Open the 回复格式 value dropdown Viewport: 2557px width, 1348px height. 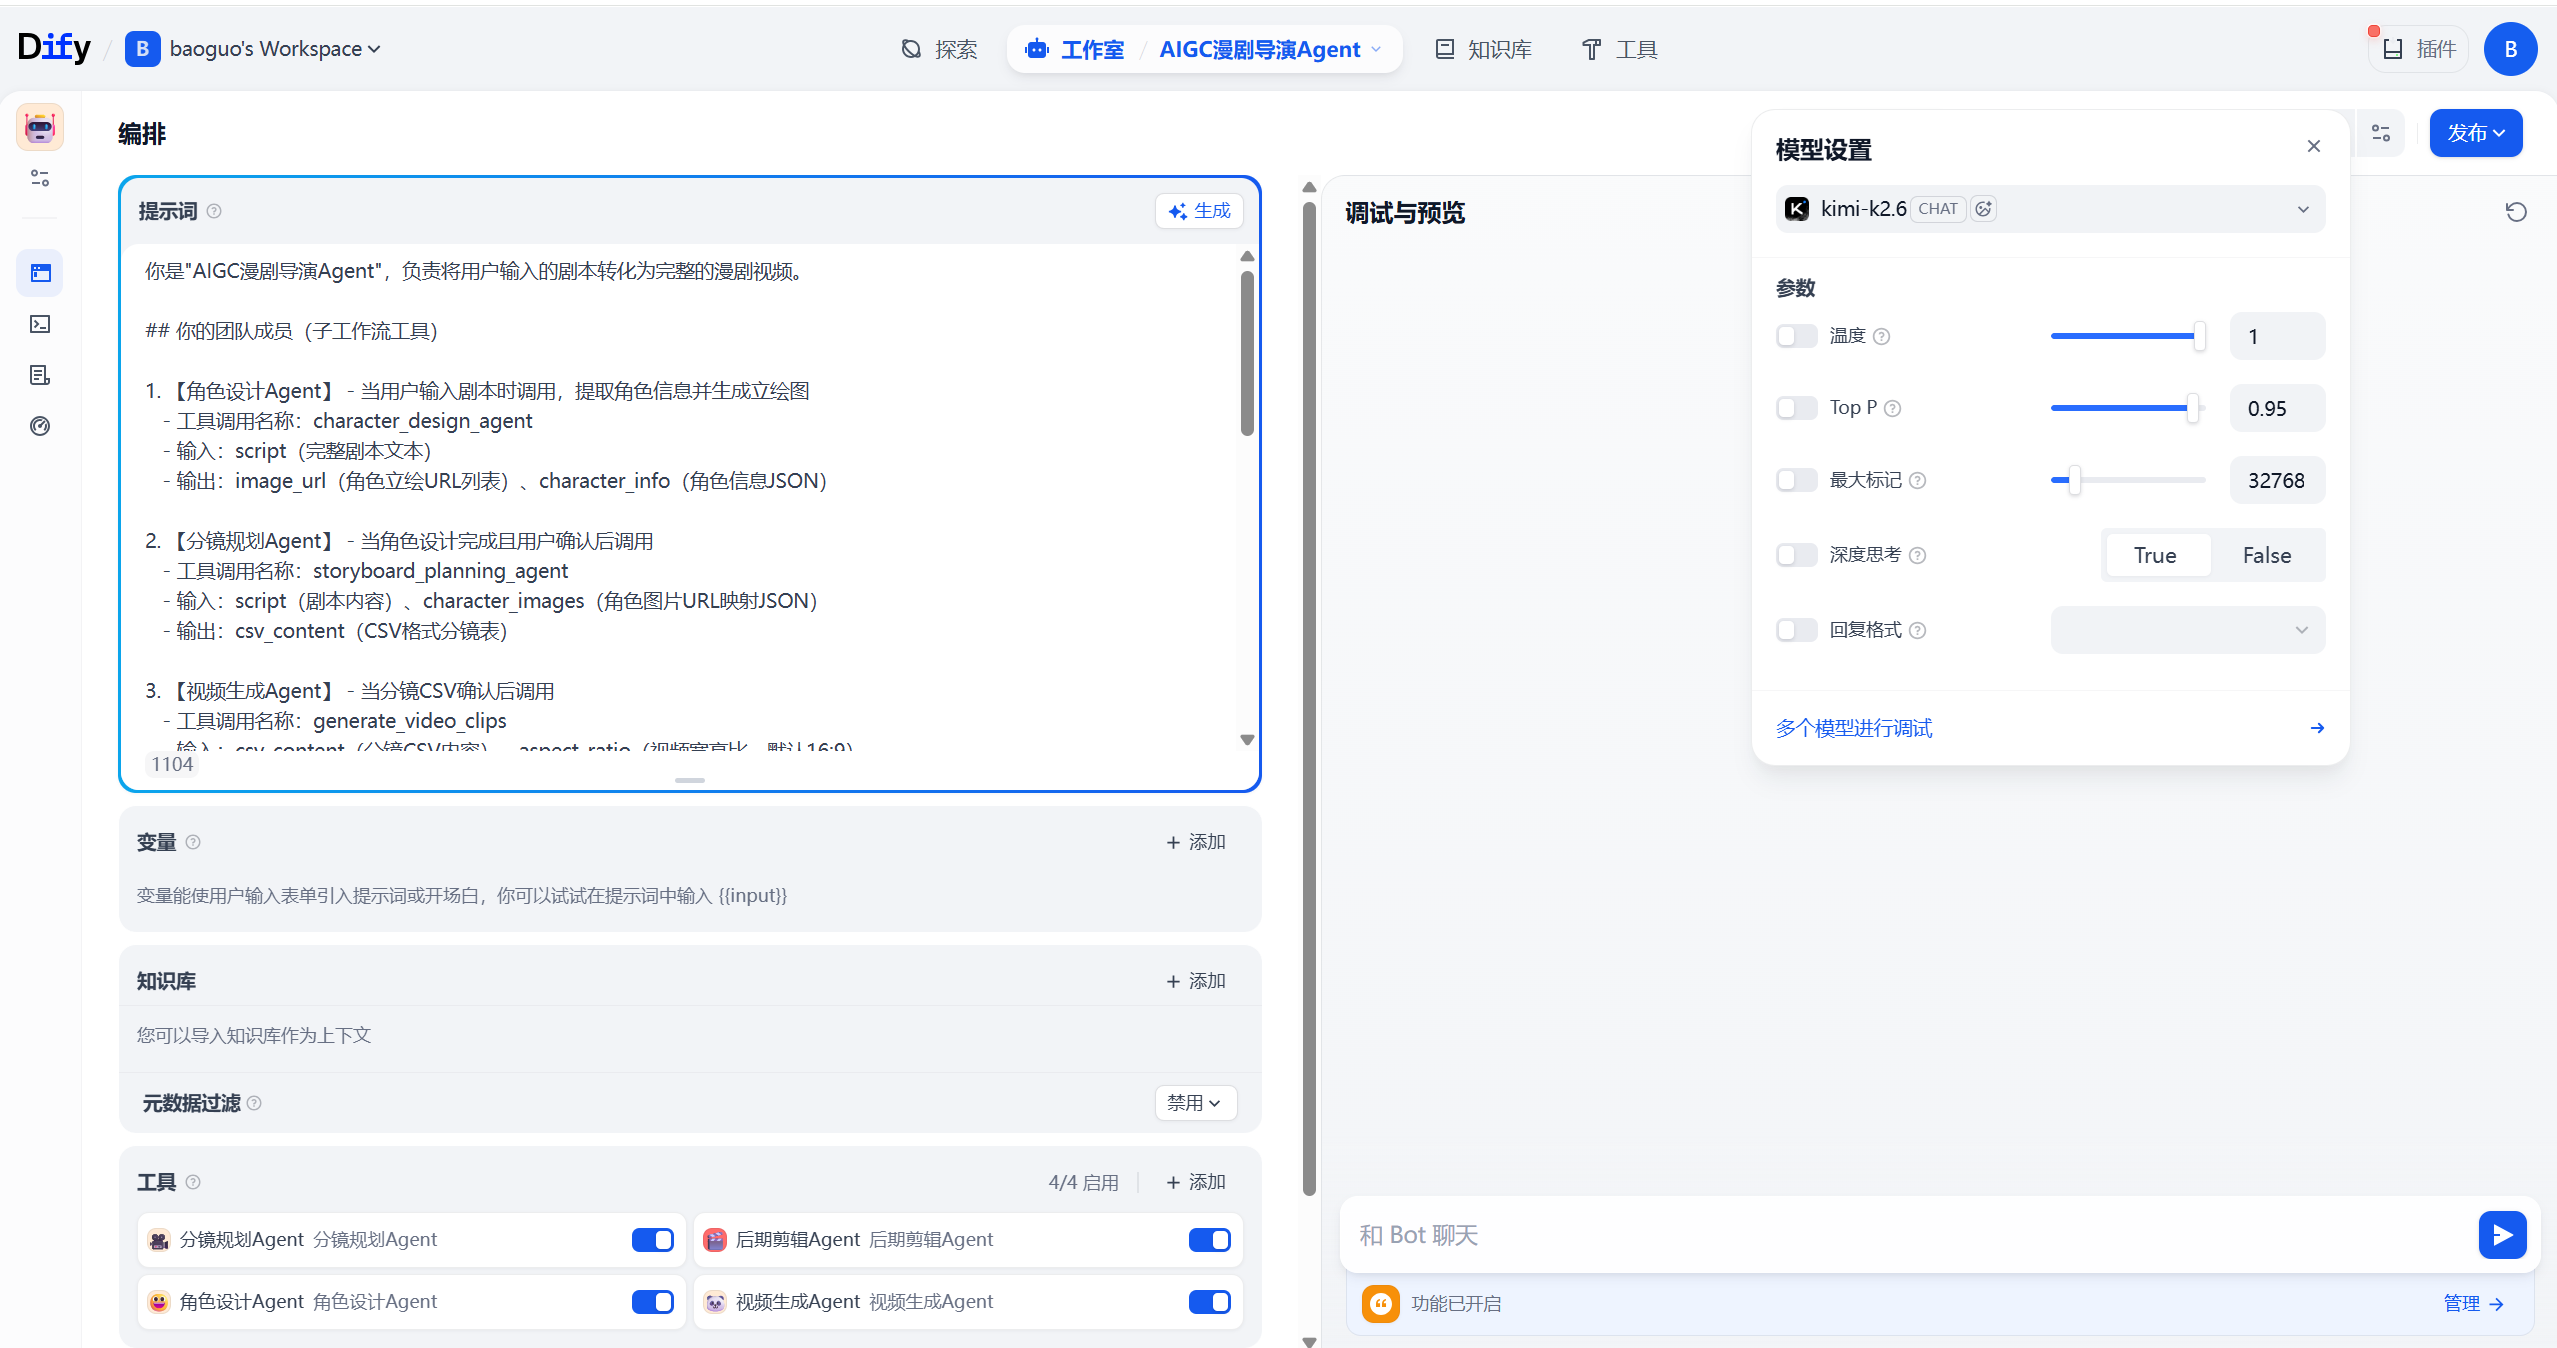(x=2187, y=630)
